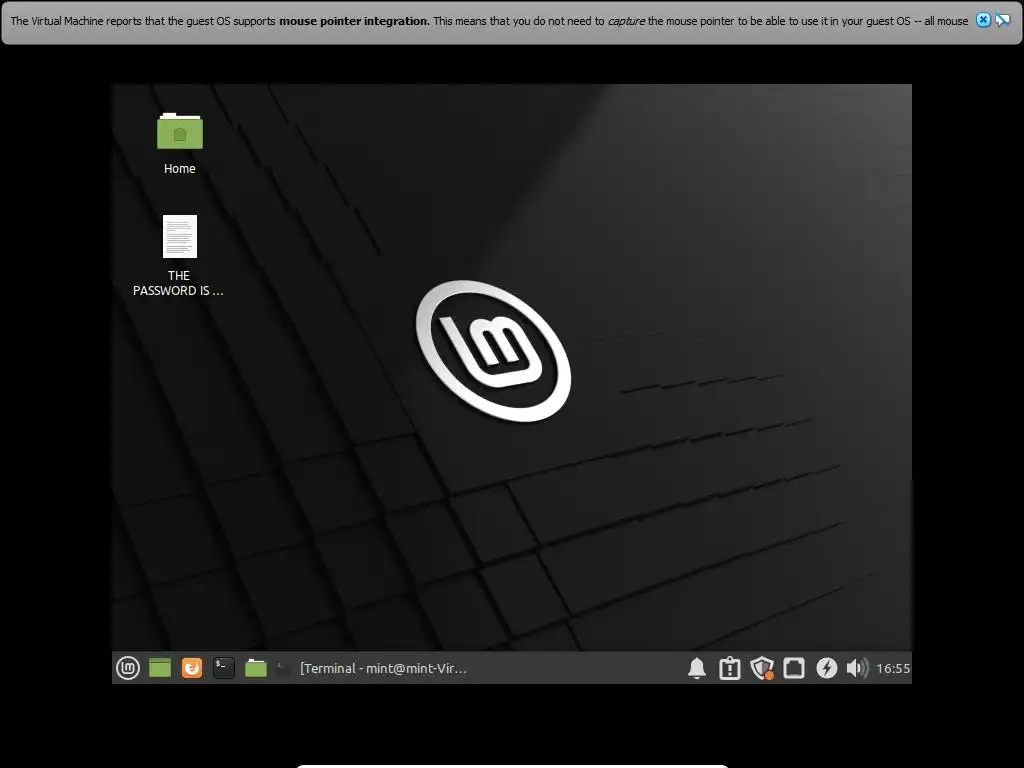Dismiss the mouse pointer integration notification
The width and height of the screenshot is (1024, 768).
[983, 20]
